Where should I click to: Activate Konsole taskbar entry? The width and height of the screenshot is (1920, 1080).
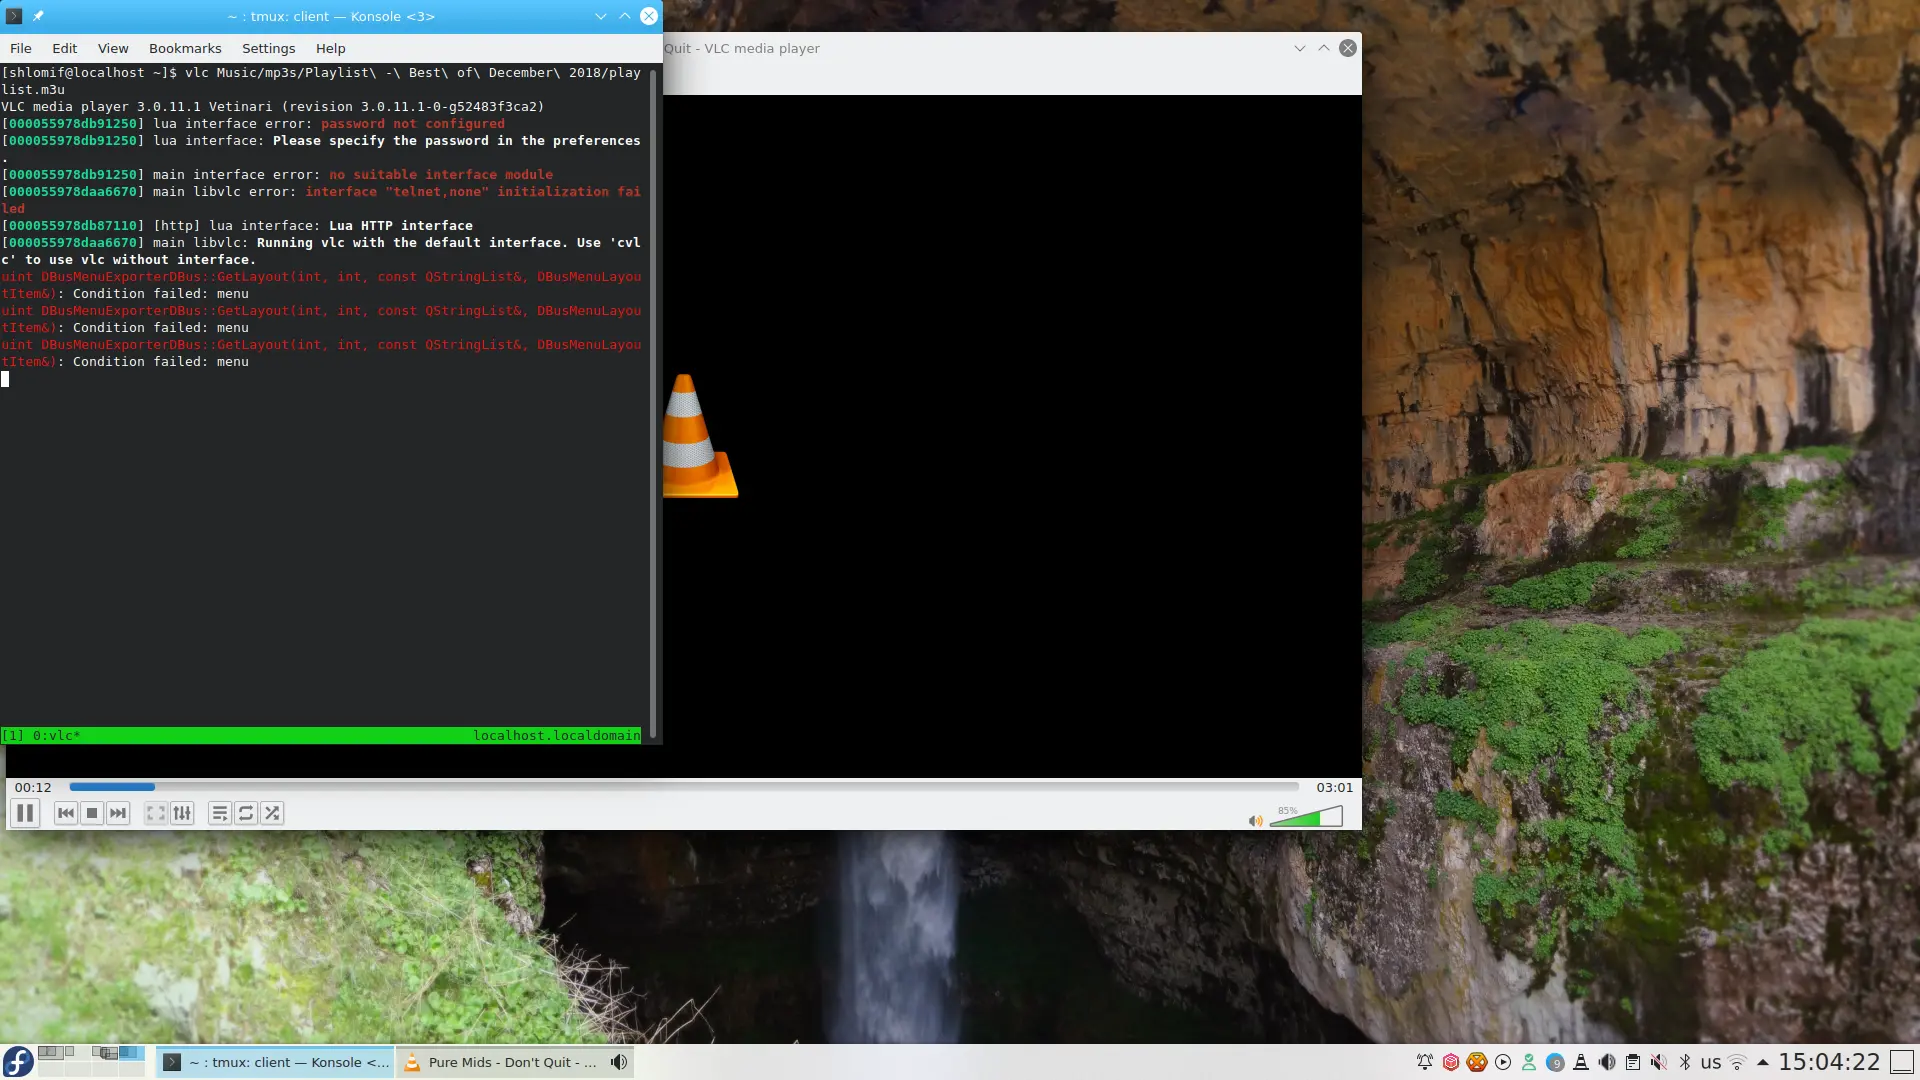click(x=275, y=1062)
